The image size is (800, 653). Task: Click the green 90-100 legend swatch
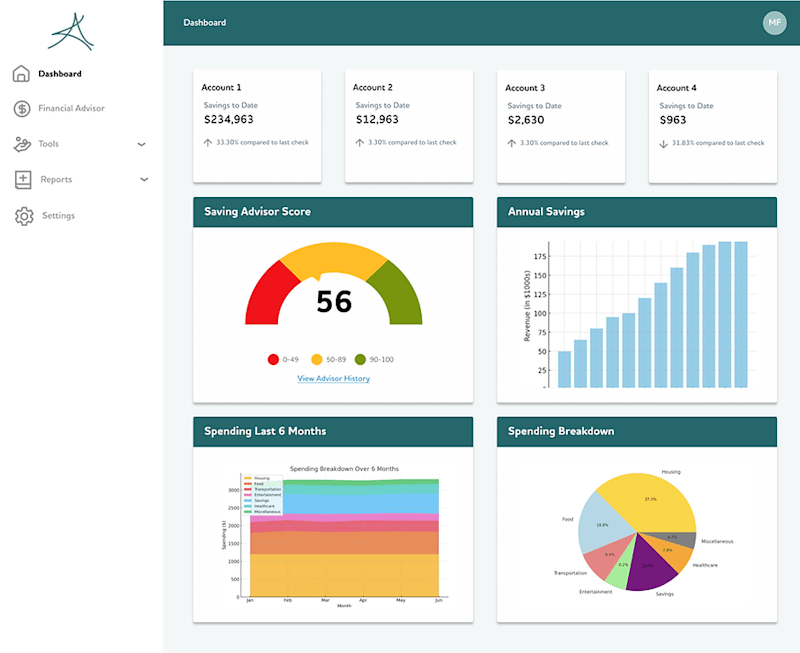click(360, 359)
